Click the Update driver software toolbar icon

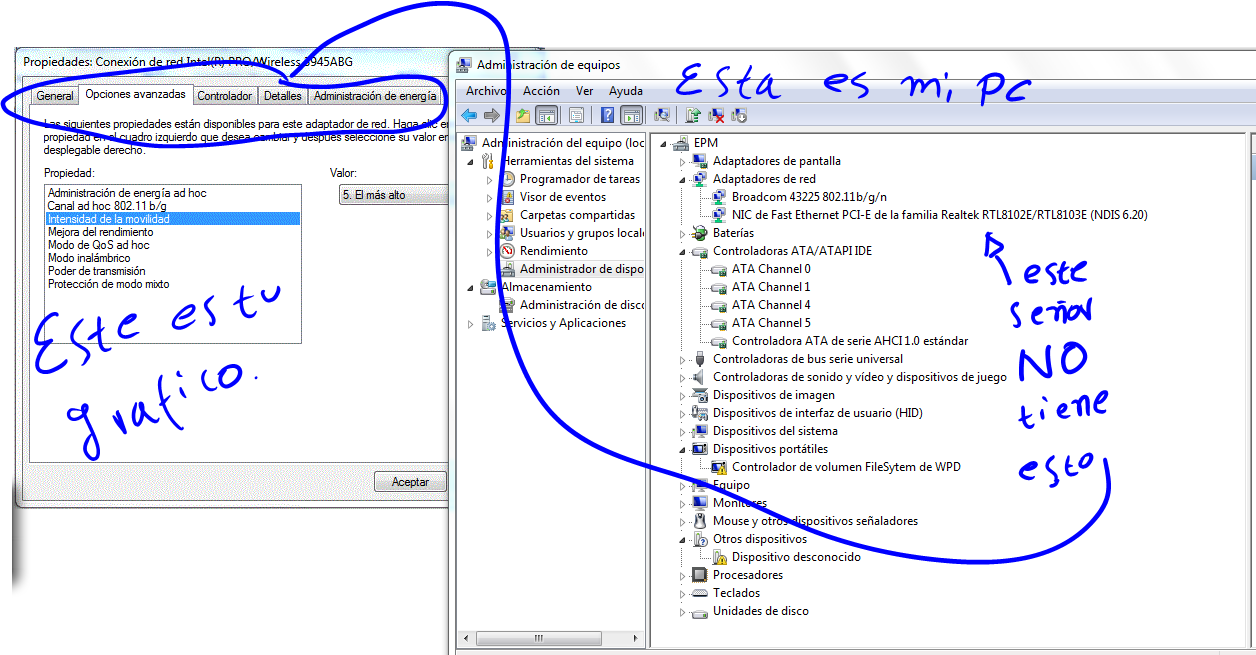(x=693, y=116)
